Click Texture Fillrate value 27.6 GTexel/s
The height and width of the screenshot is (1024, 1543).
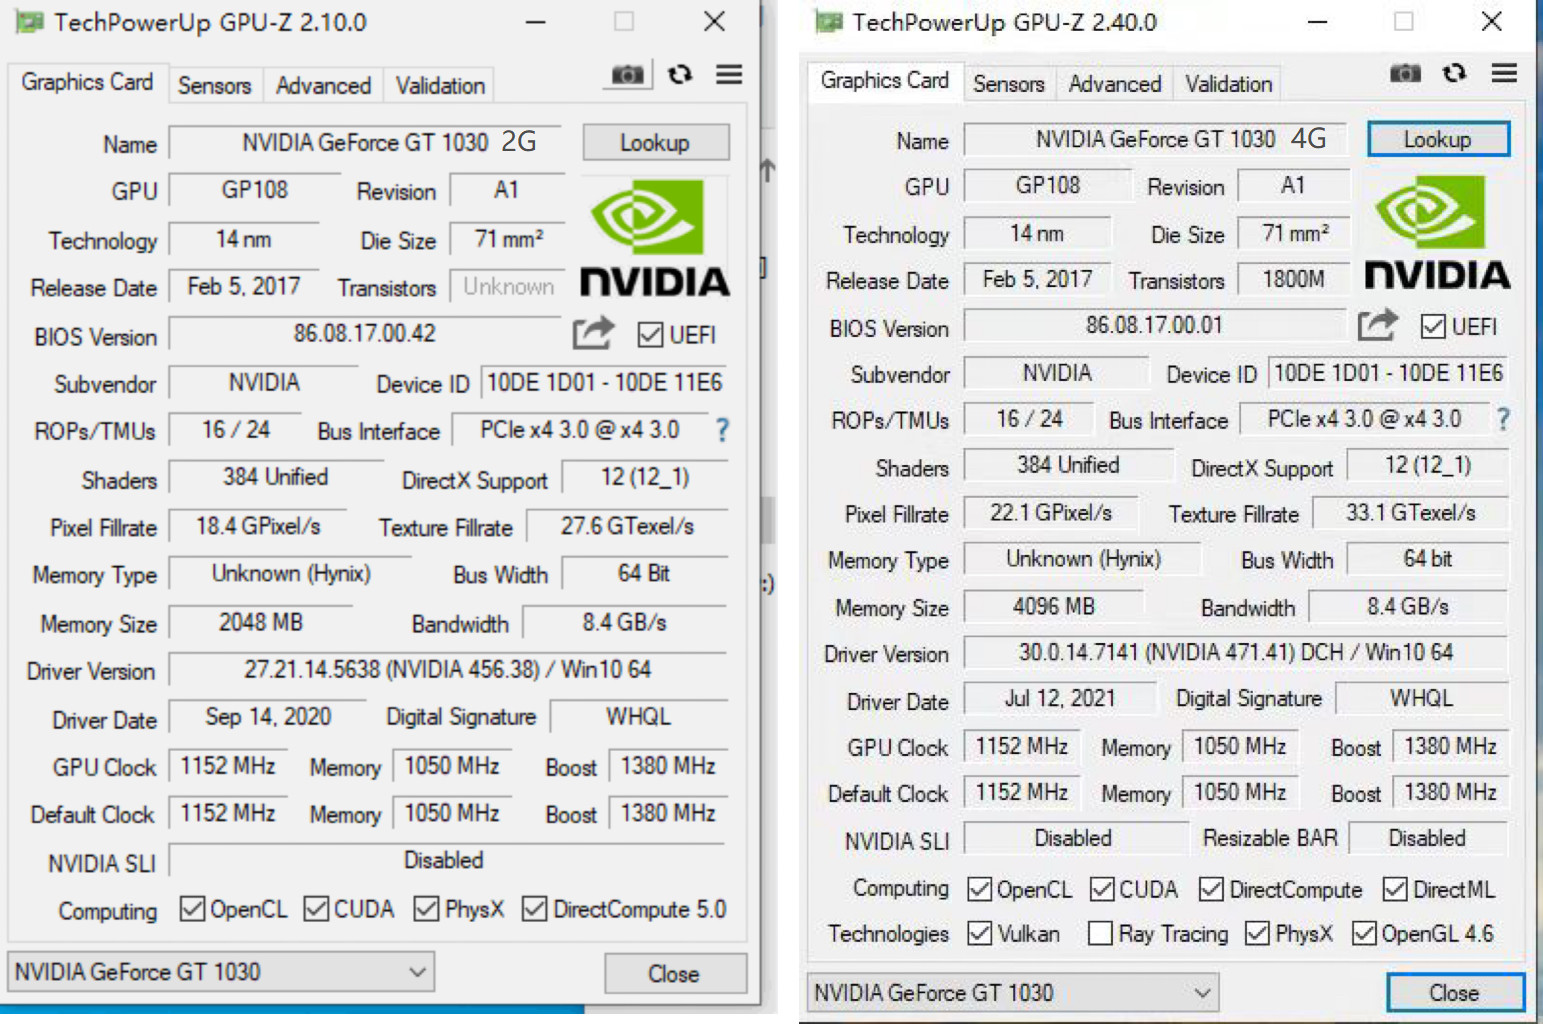628,527
